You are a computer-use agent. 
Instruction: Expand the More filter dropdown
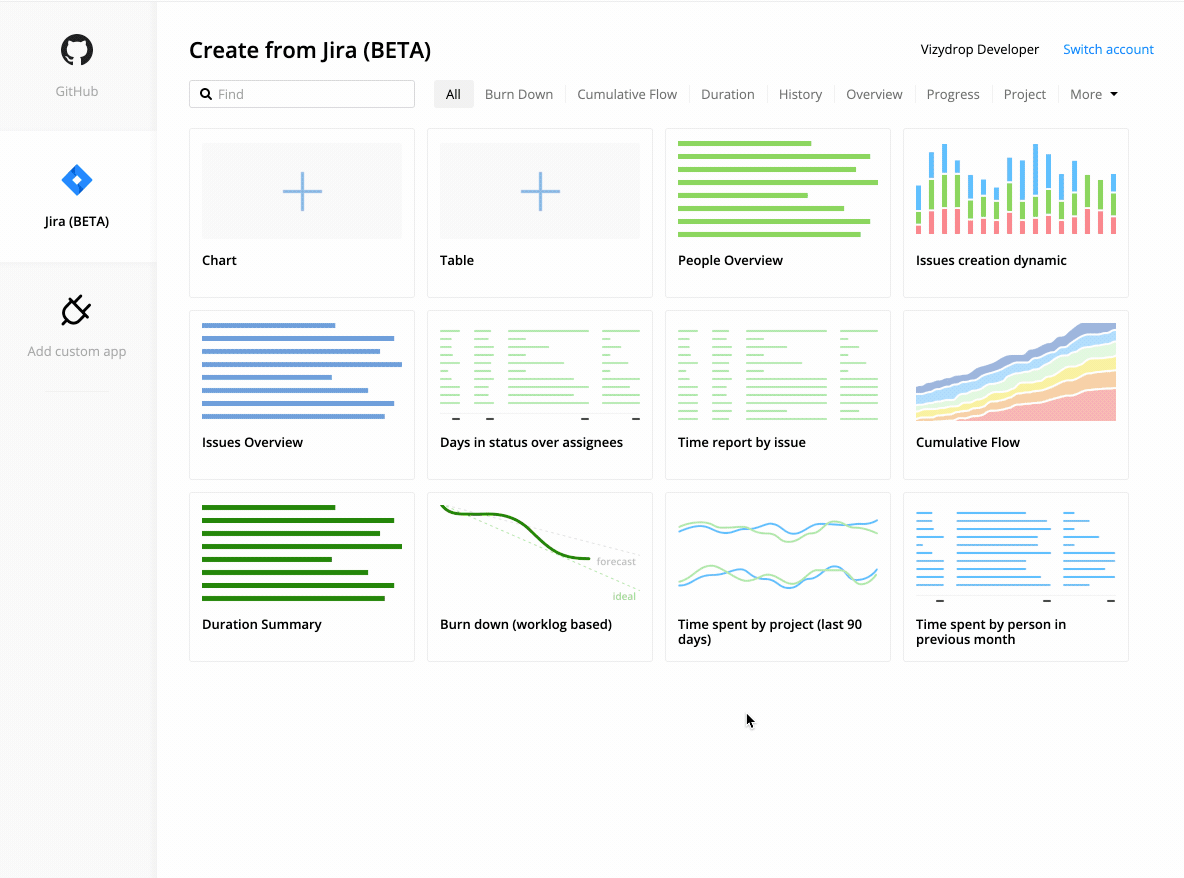[1092, 93]
